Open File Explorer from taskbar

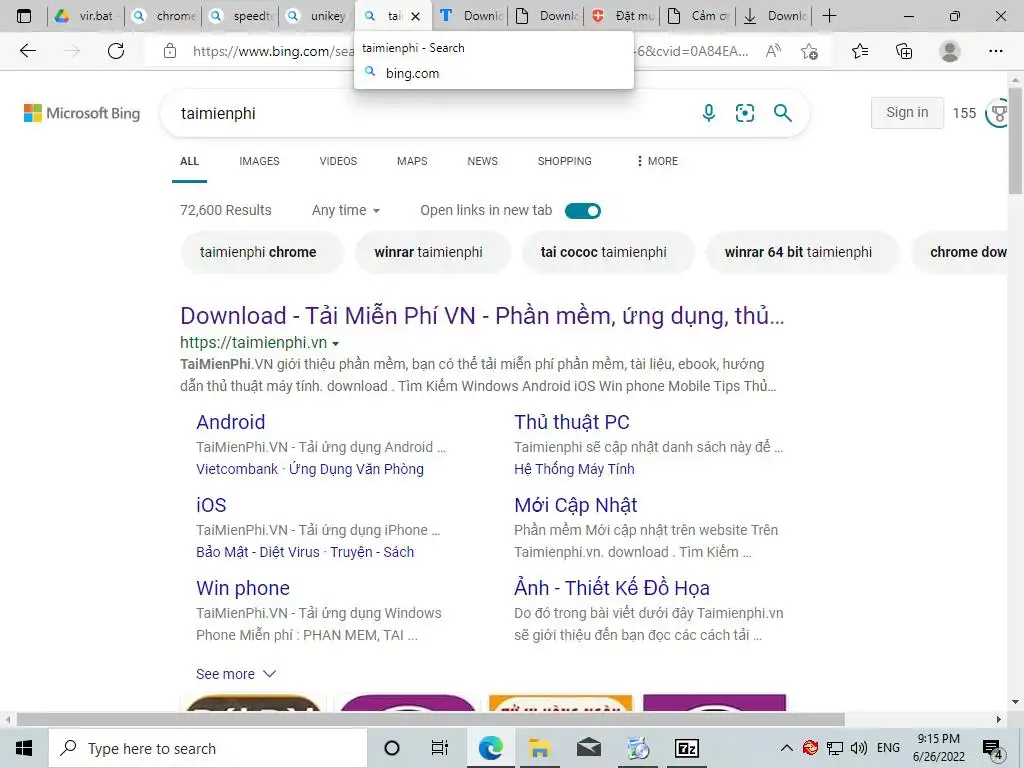539,748
